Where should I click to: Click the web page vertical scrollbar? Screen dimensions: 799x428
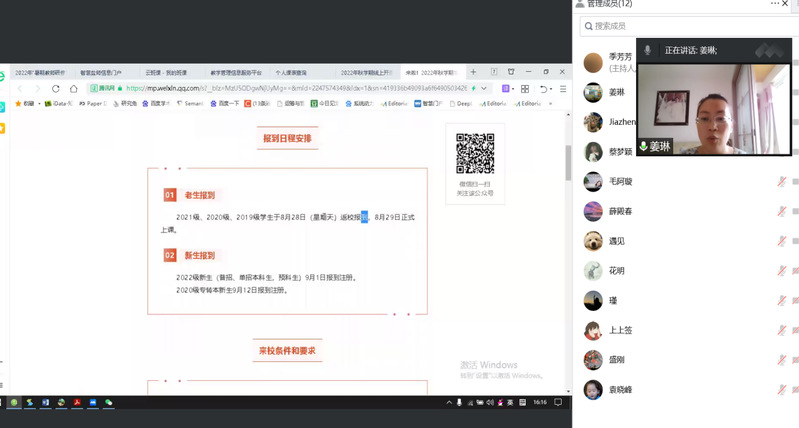[568, 160]
